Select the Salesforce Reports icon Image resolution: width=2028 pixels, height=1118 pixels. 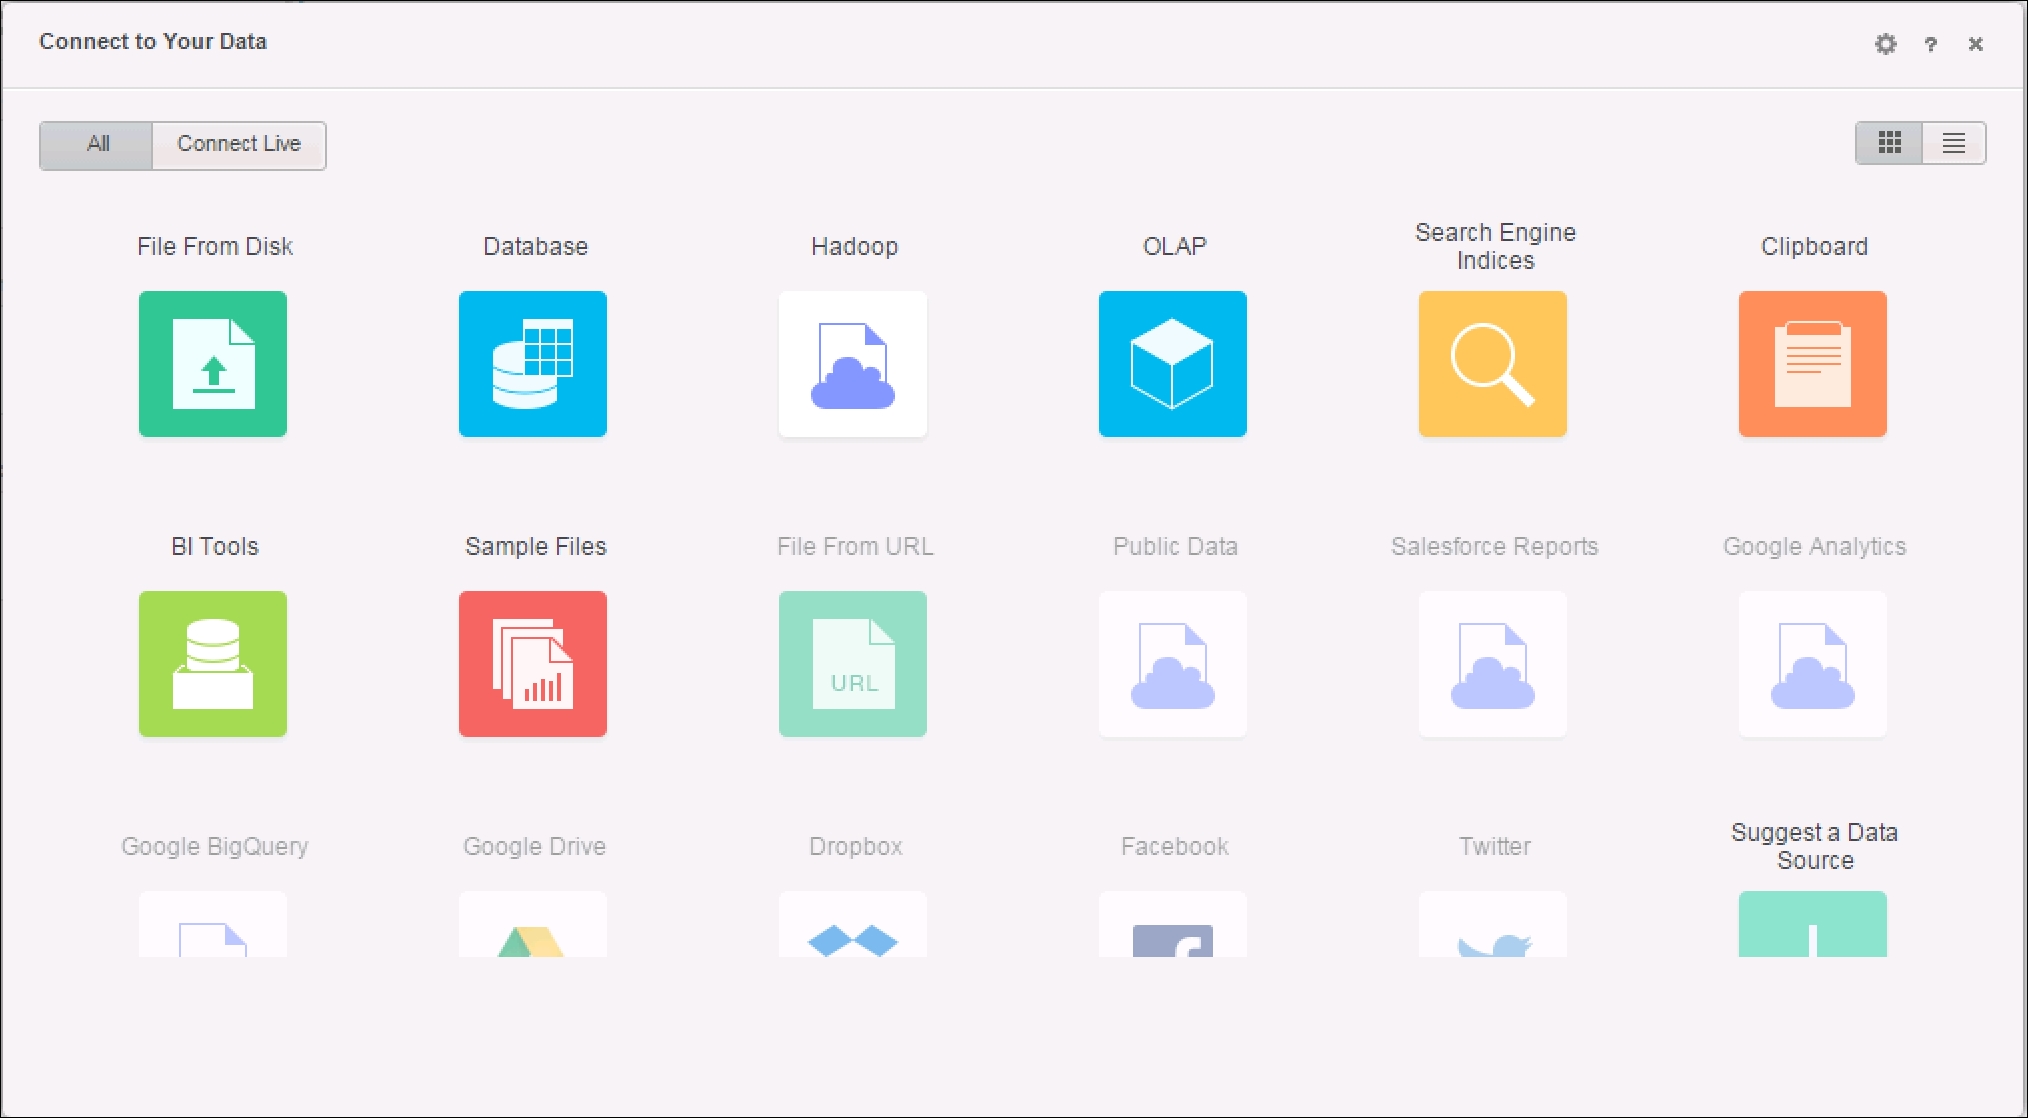coord(1493,664)
